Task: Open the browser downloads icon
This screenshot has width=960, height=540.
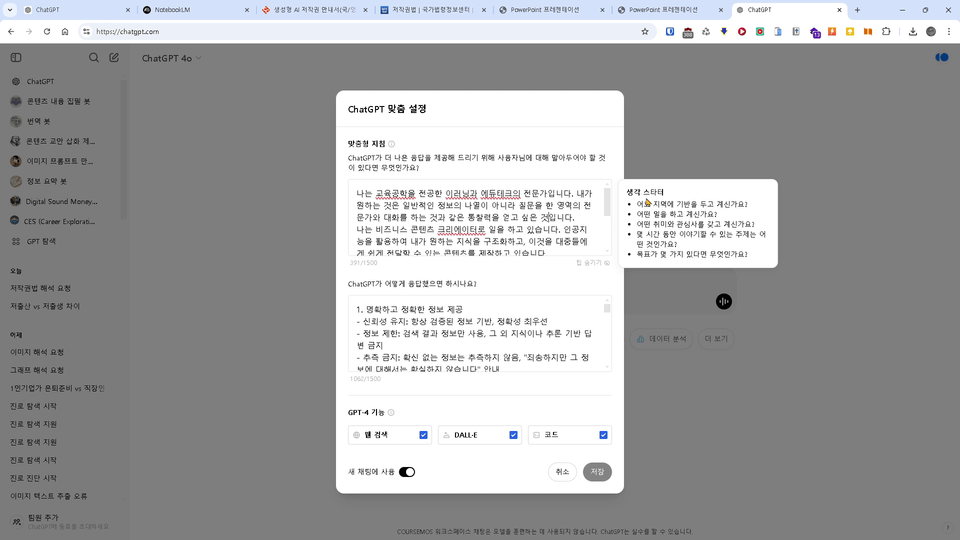Action: (913, 32)
